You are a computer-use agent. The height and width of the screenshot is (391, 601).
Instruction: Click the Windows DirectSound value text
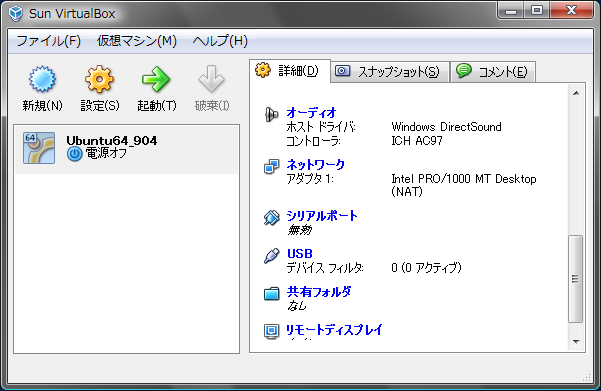(x=446, y=127)
